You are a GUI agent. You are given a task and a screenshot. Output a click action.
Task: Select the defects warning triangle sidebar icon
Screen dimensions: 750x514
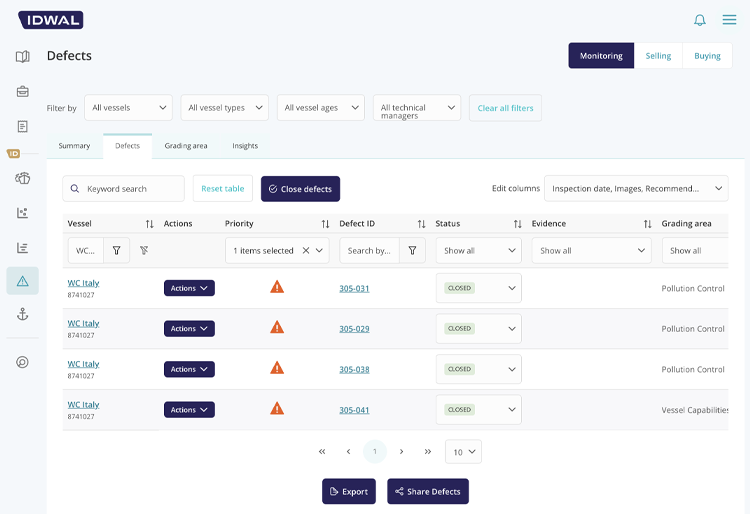pyautogui.click(x=22, y=281)
